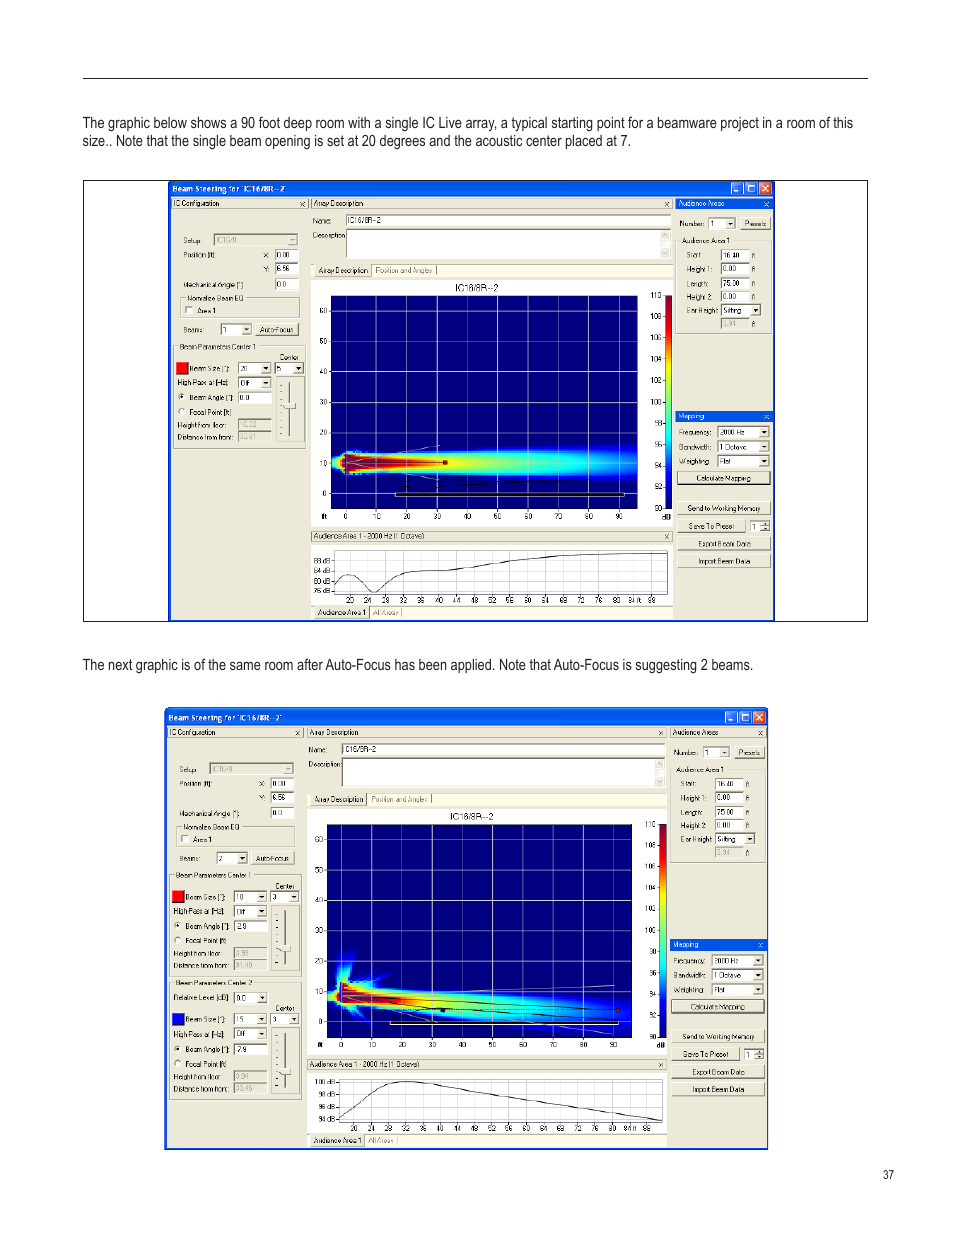Viewport: 954px width, 1235px height.
Task: Click Save To Preset number stepper, one-beam window
Action: point(765,527)
